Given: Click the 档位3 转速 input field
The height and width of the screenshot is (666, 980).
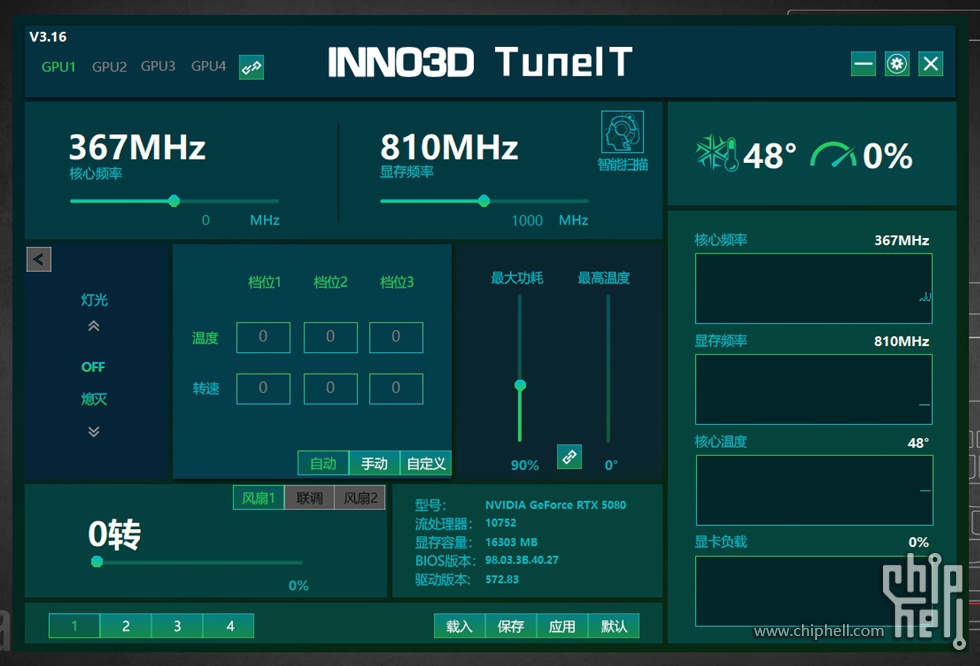Looking at the screenshot, I should tap(396, 389).
